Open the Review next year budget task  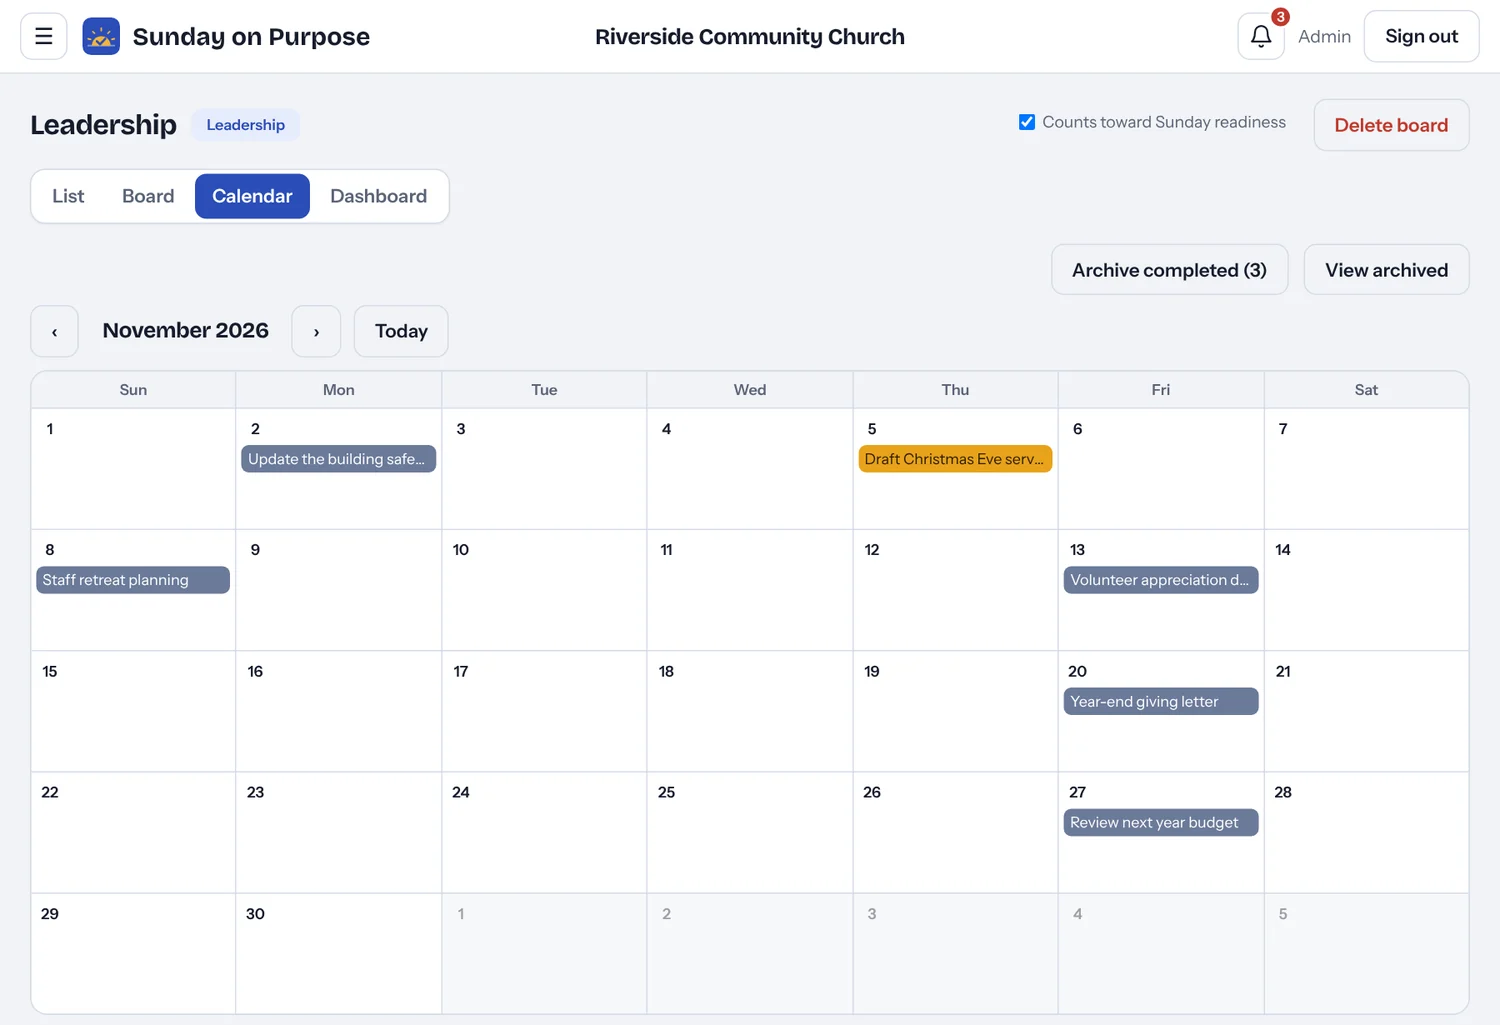1160,823
